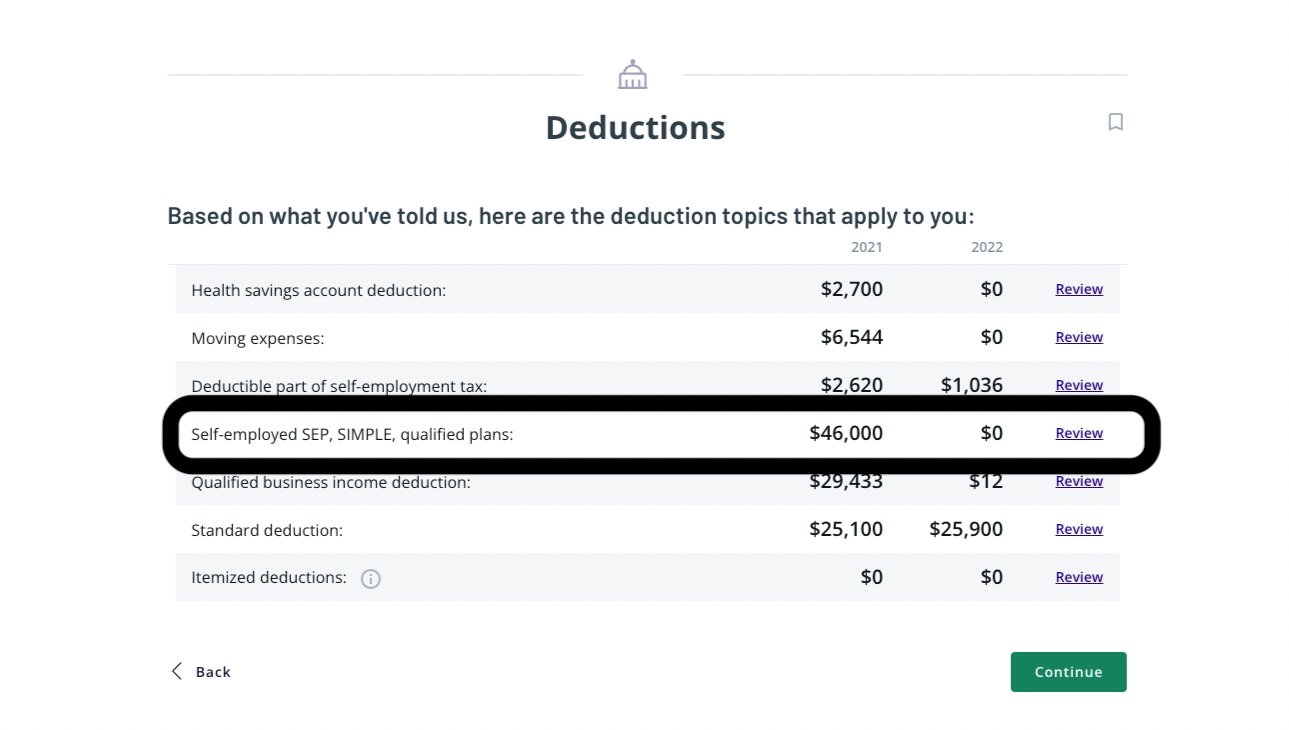The height and width of the screenshot is (730, 1289).
Task: Open Review for the deductible self-employment tax
Action: coord(1079,385)
